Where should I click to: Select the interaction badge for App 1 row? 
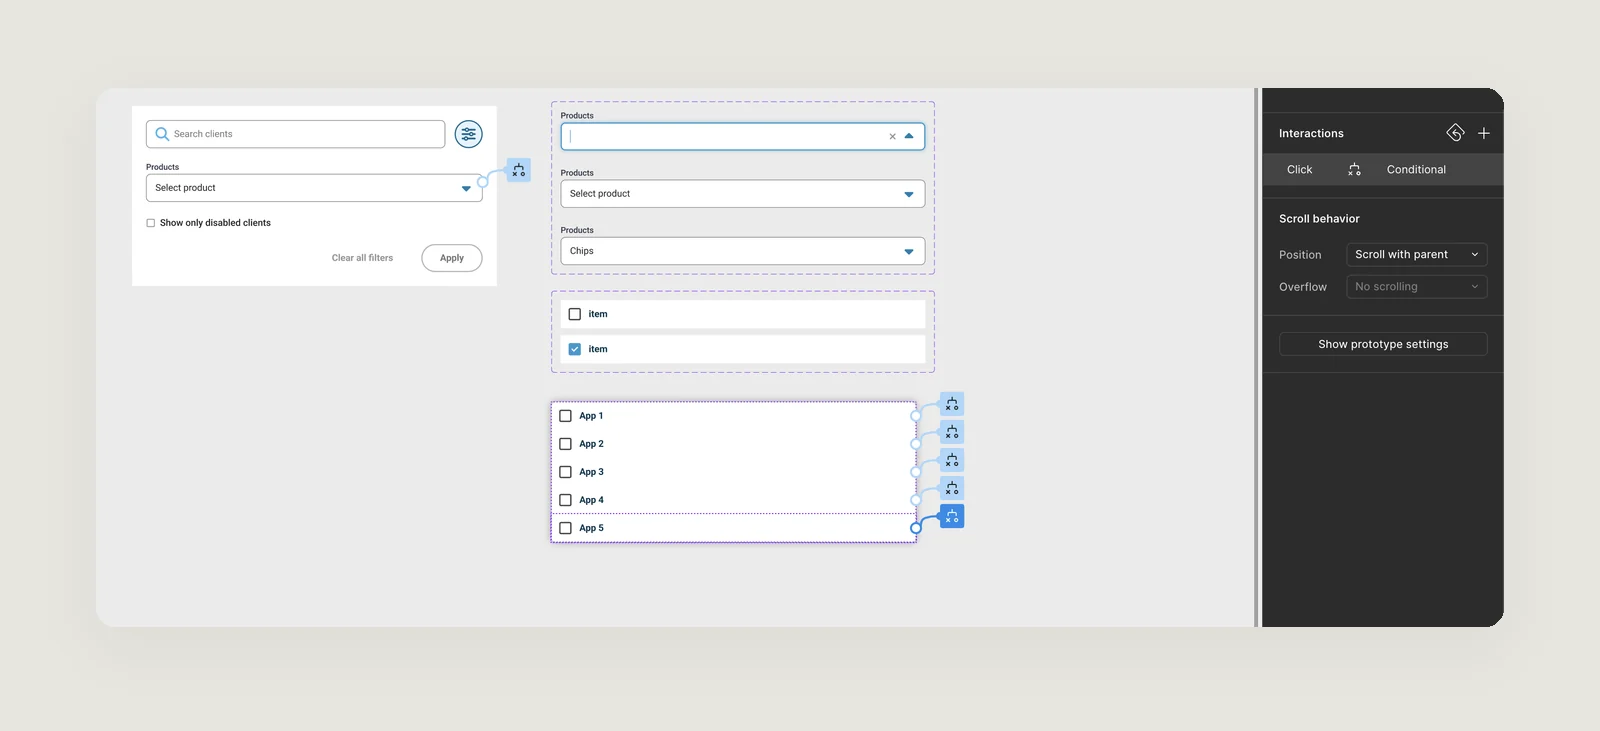click(952, 404)
